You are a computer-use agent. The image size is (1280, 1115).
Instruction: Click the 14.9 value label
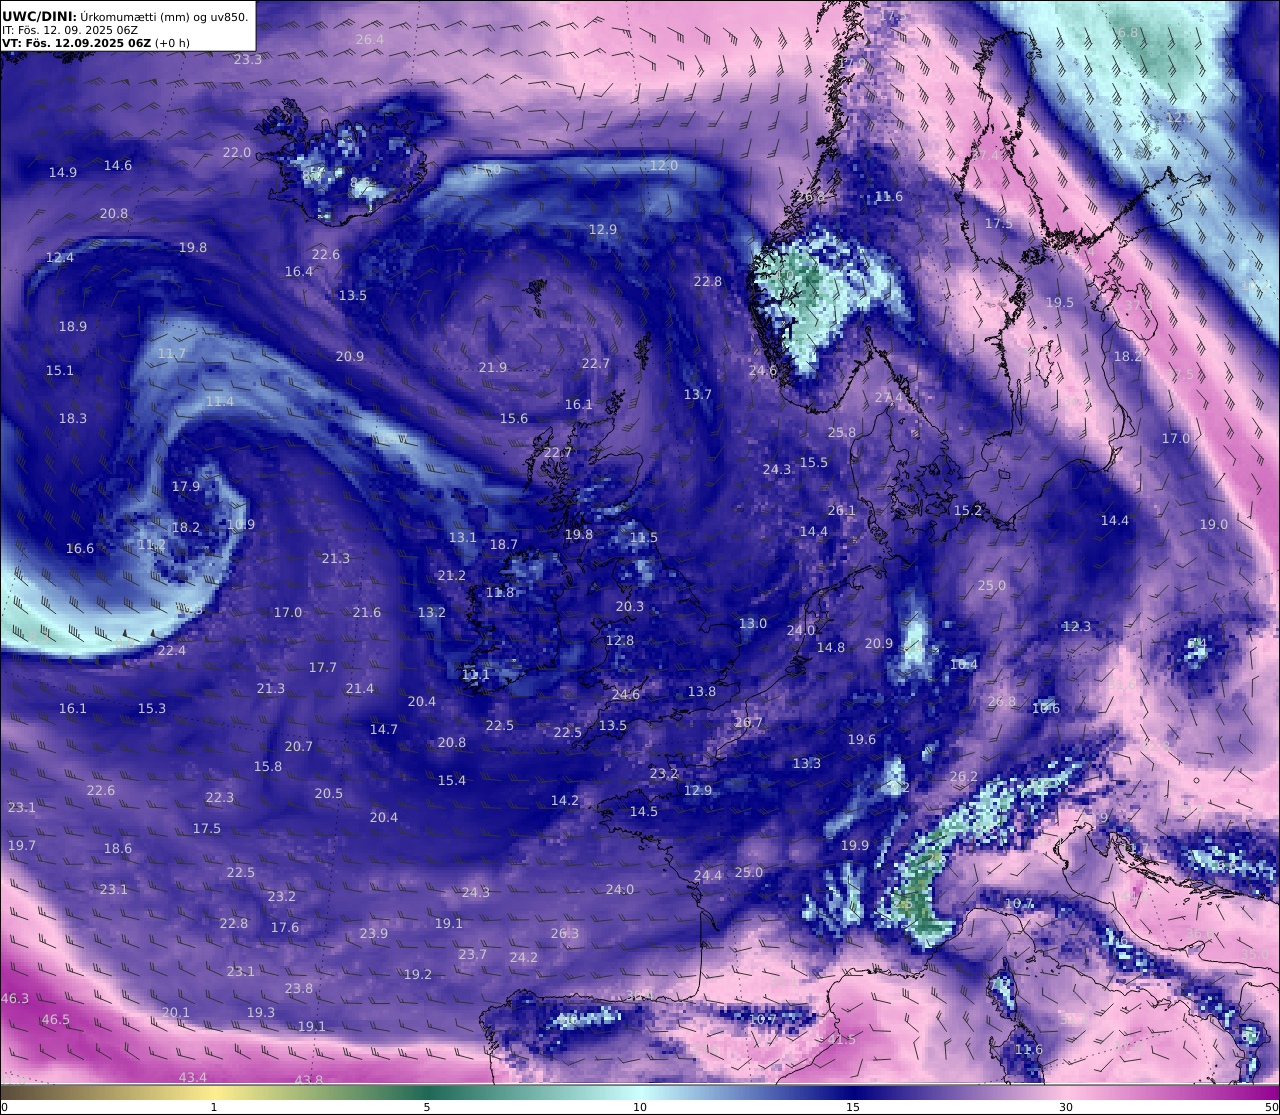pos(63,172)
